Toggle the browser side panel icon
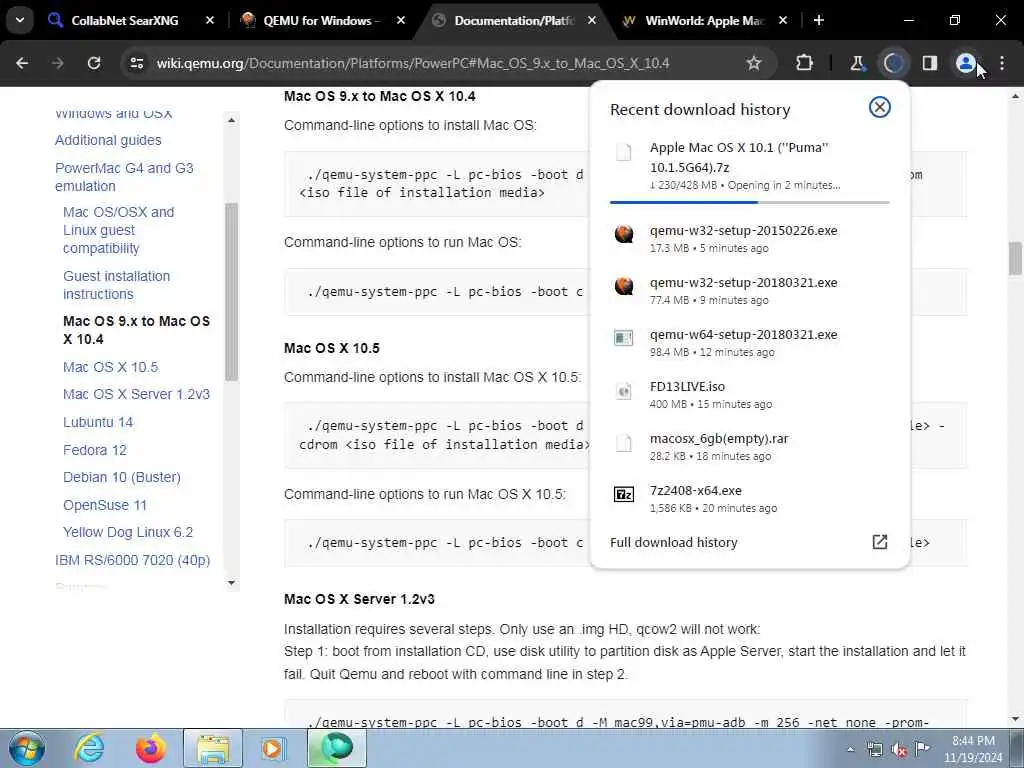Viewport: 1024px width, 768px height. (929, 63)
